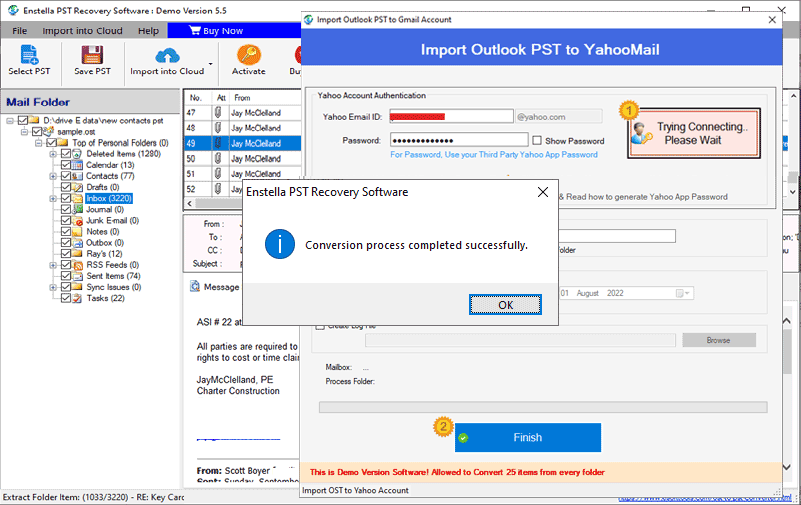Click the Journal folder icon

(77, 209)
